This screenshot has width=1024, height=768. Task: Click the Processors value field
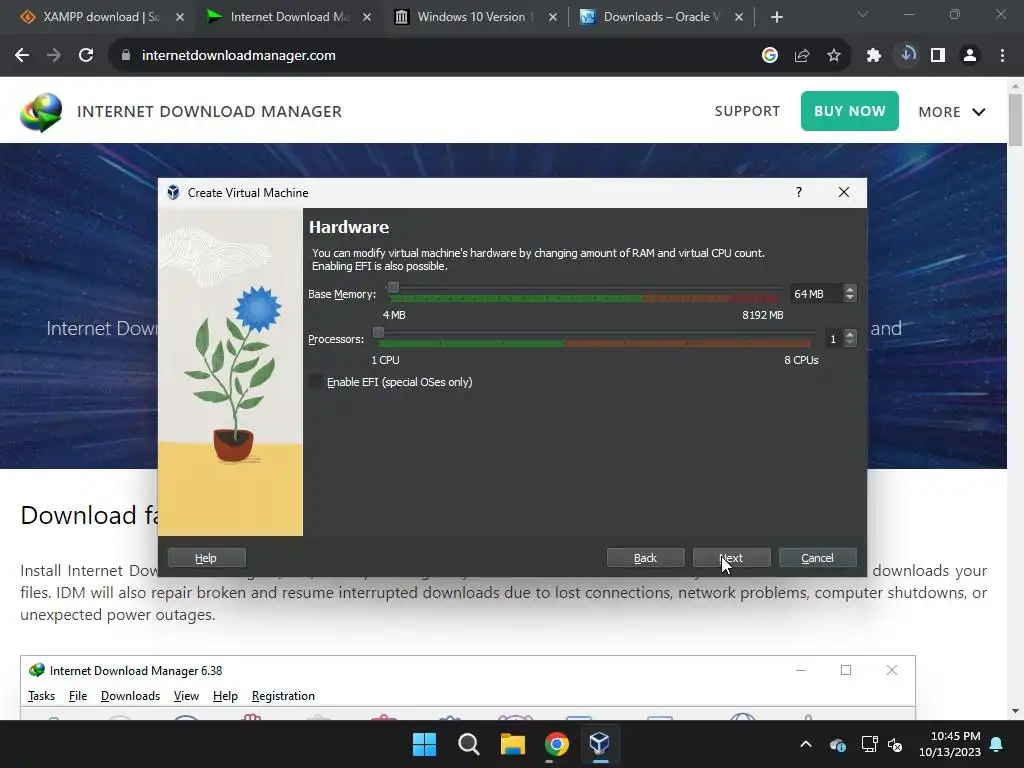point(833,339)
